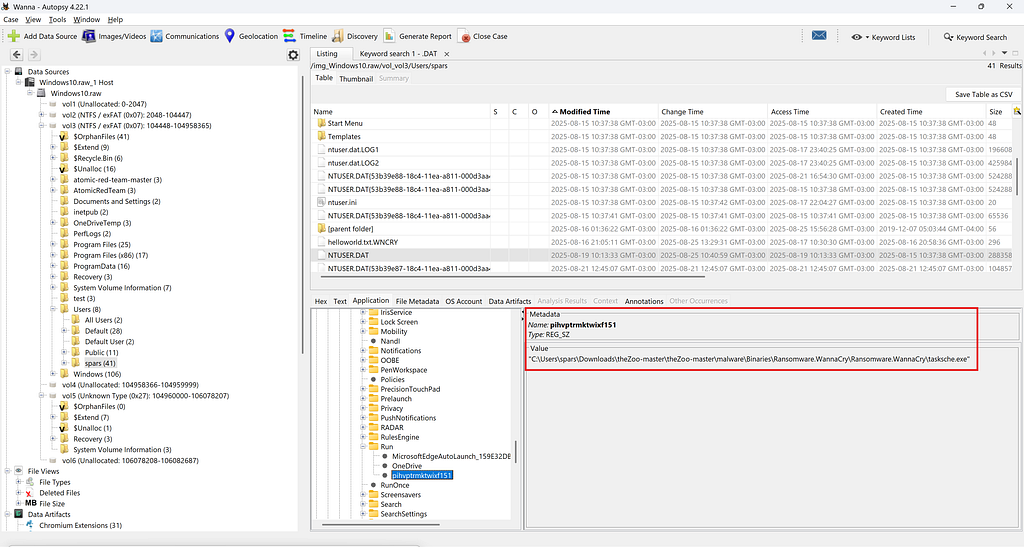Click the score column star icon
1024x547 pixels.
pos(1017,112)
